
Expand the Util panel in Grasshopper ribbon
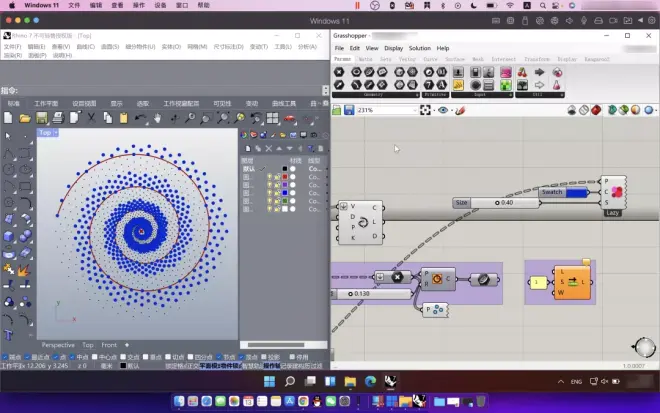point(562,95)
